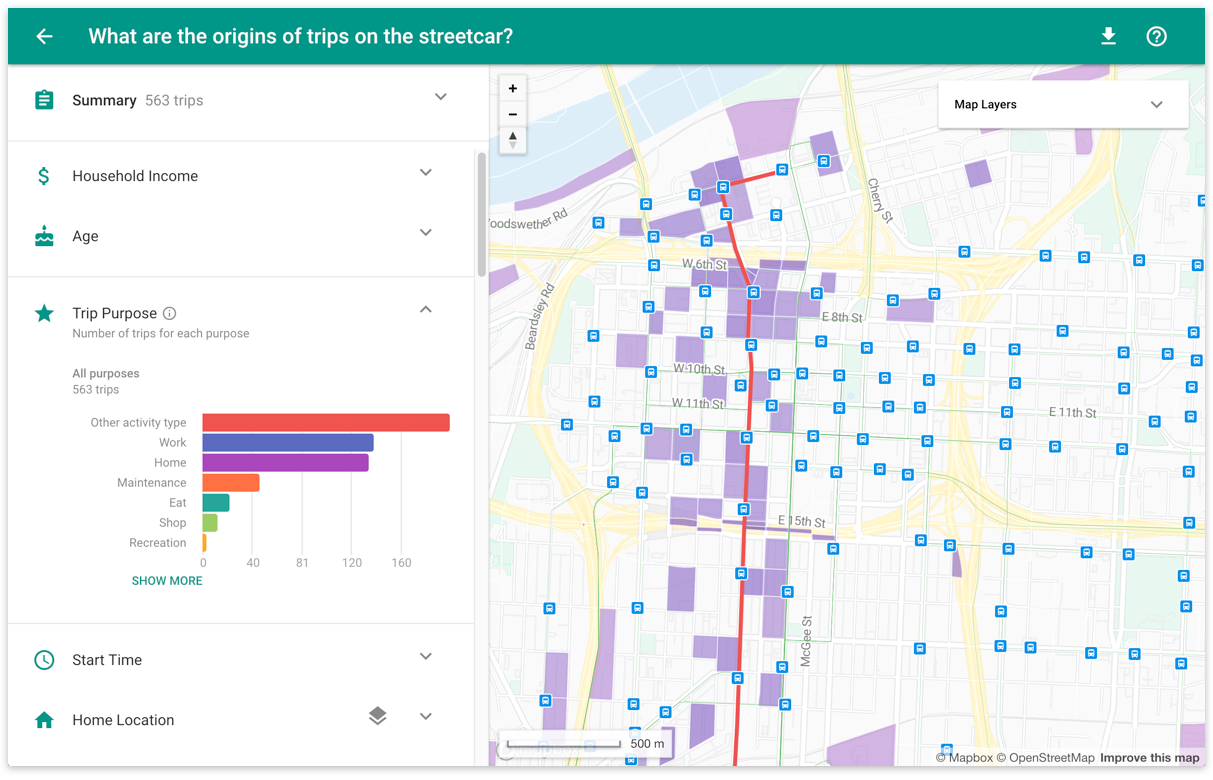Click the Other activity type label
The width and height of the screenshot is (1213, 780).
coord(138,423)
